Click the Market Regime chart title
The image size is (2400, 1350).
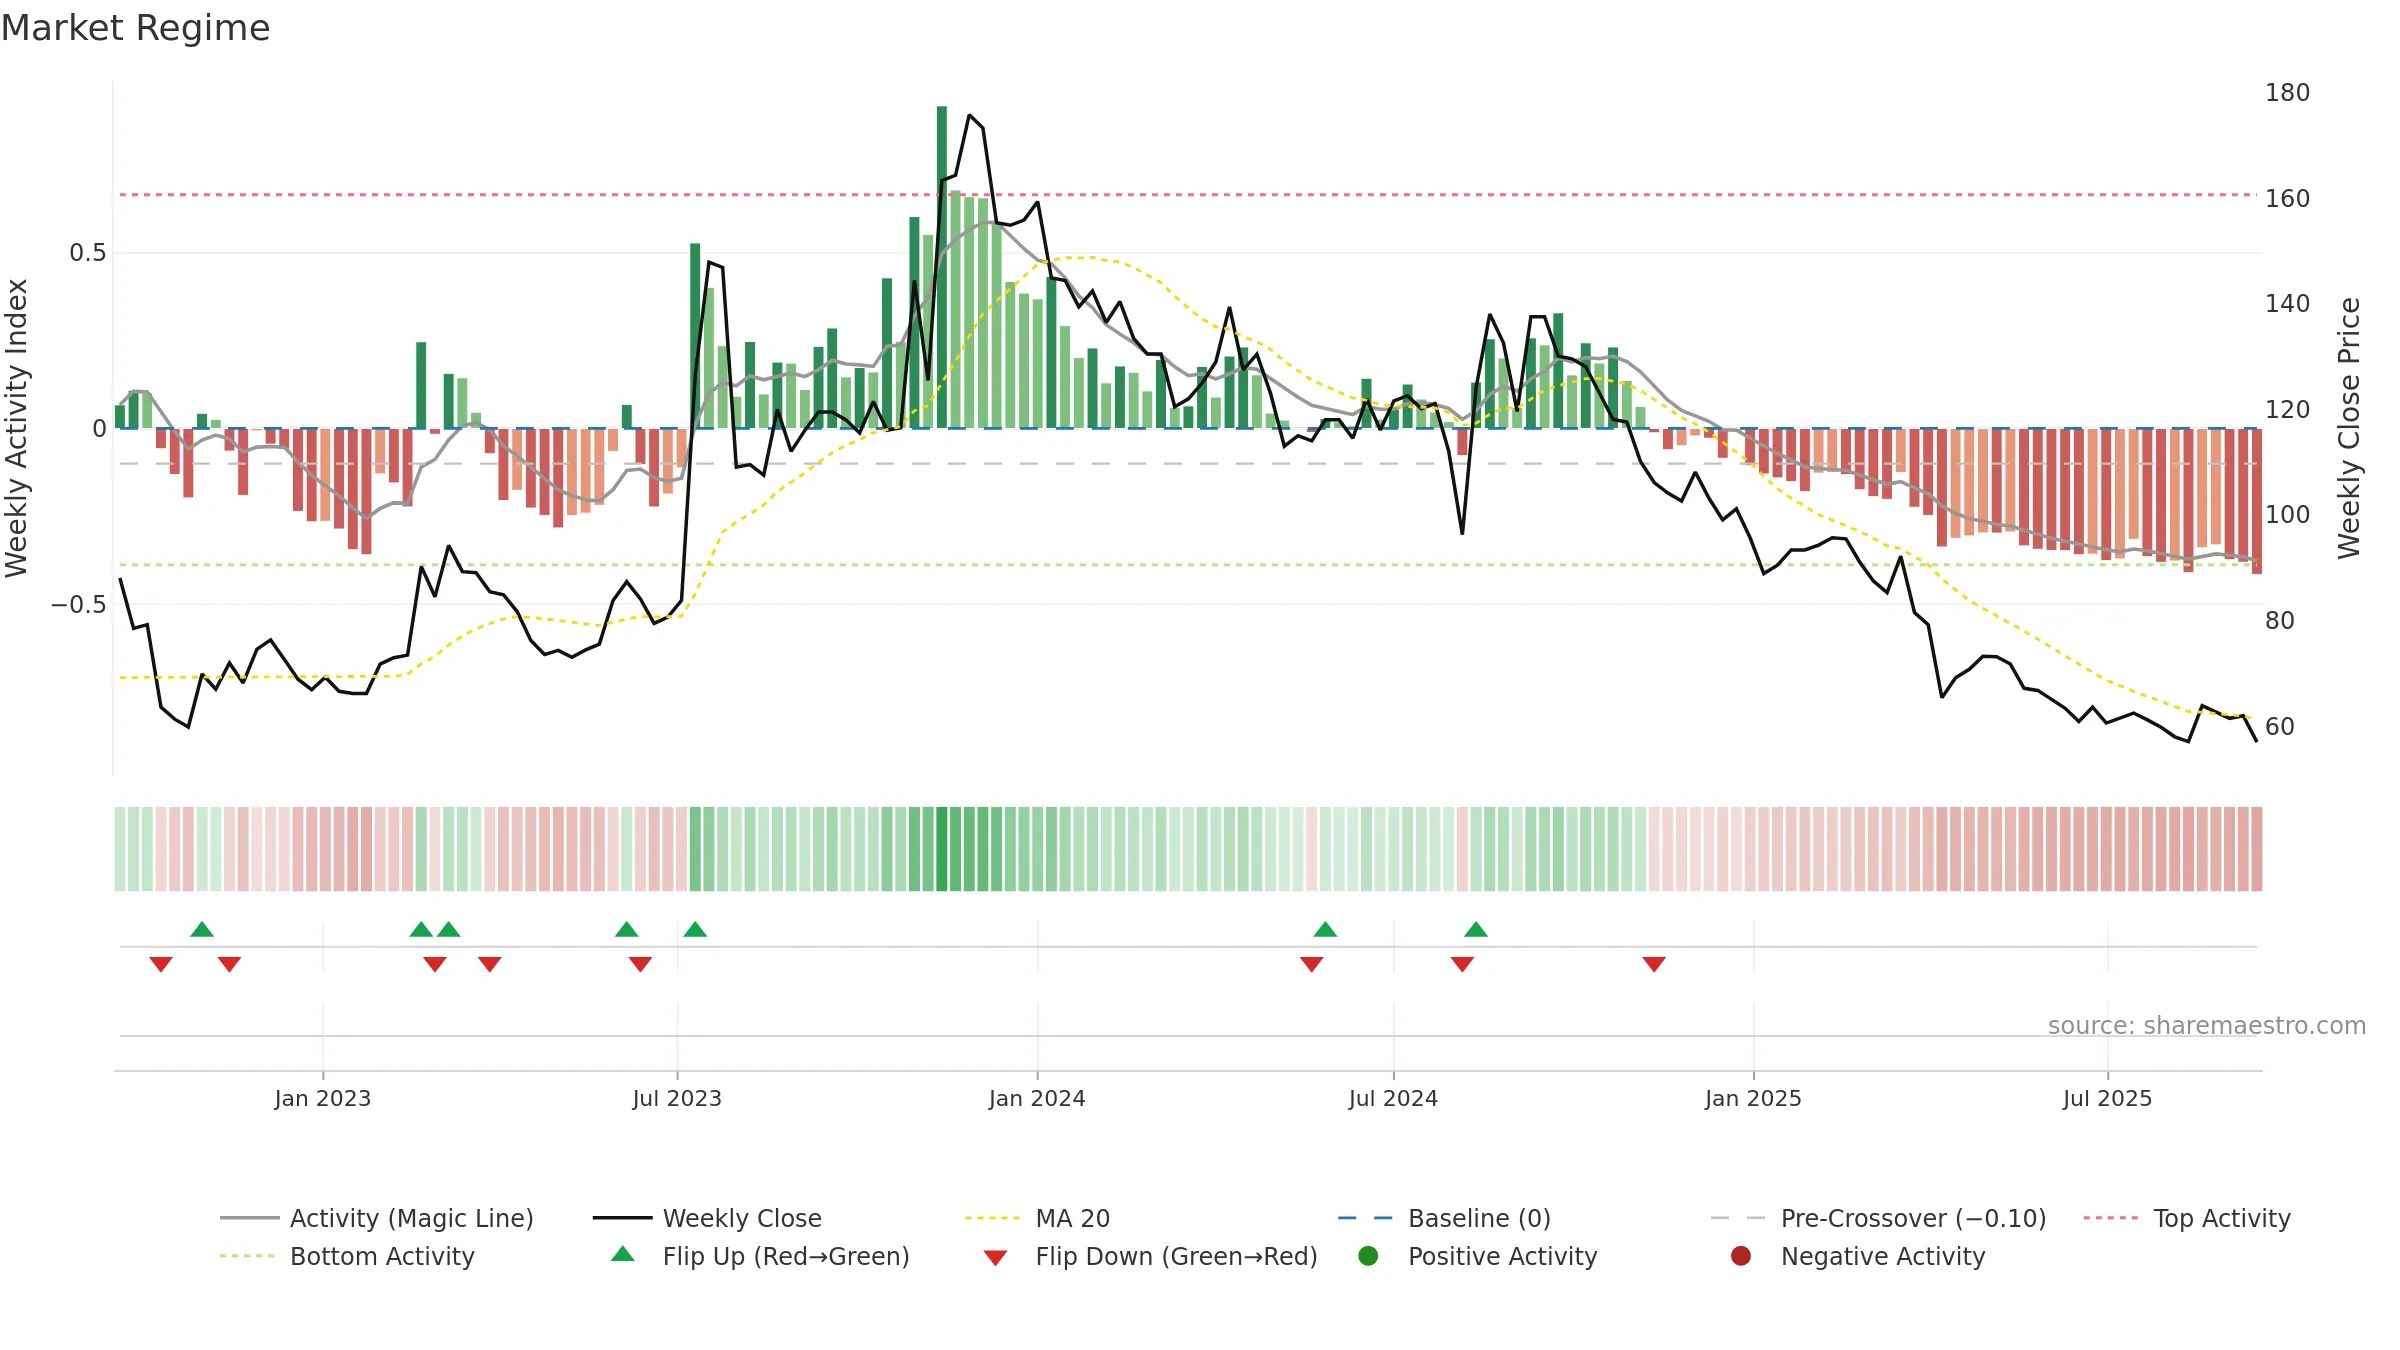135,28
